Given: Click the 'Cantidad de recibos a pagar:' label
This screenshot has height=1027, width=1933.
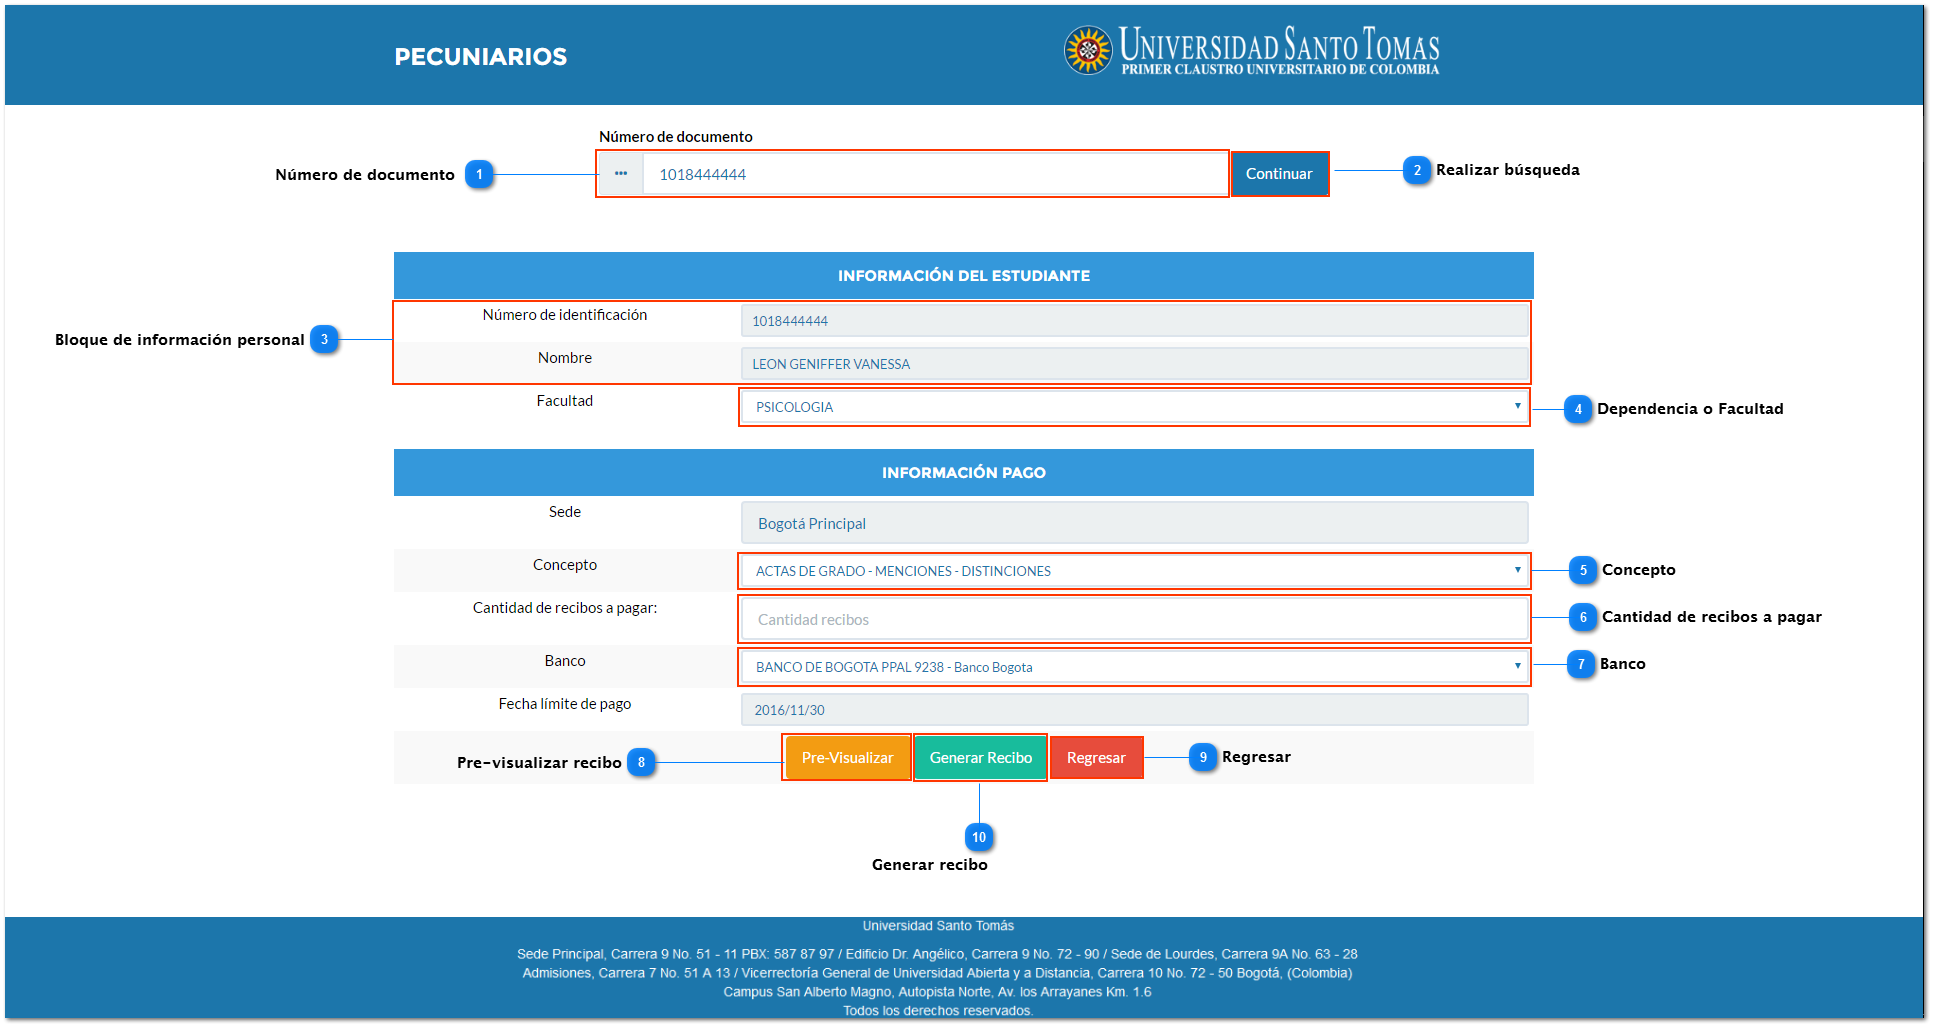Looking at the screenshot, I should tap(565, 608).
